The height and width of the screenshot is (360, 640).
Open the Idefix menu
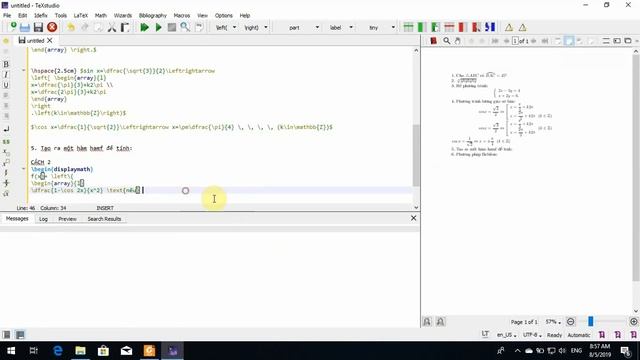point(40,16)
